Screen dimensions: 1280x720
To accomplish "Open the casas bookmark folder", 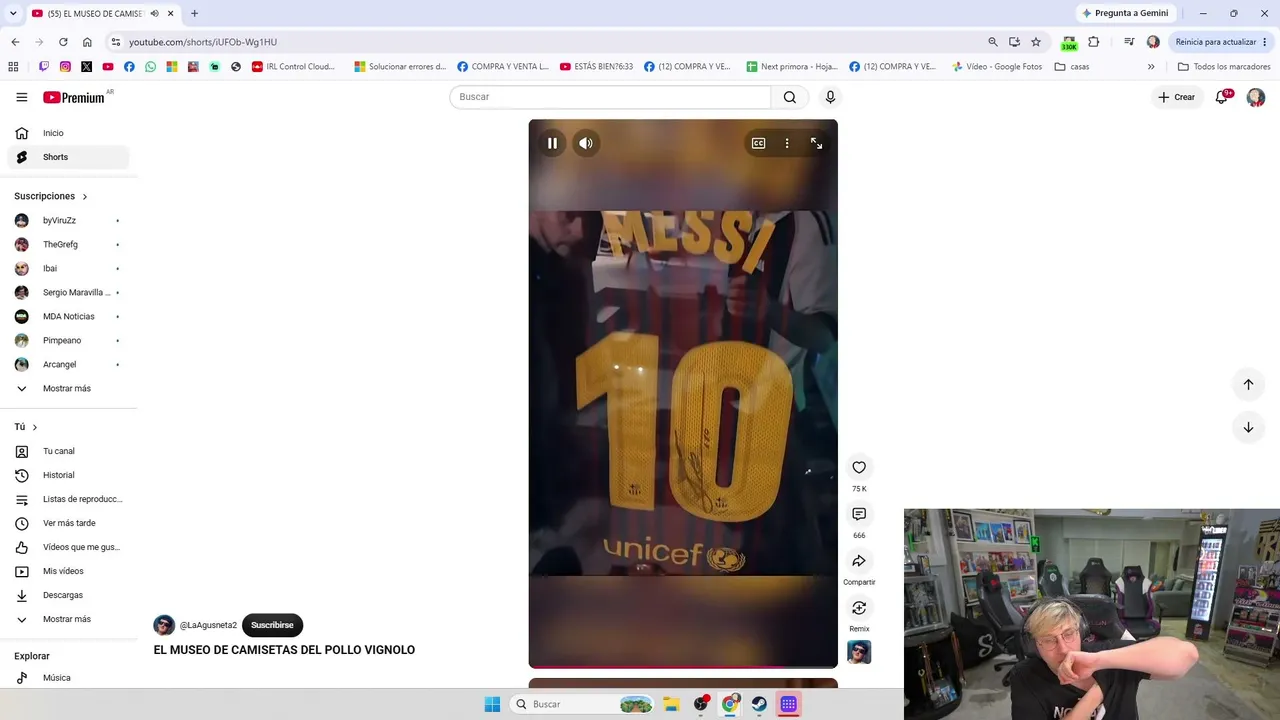I will tap(1072, 67).
